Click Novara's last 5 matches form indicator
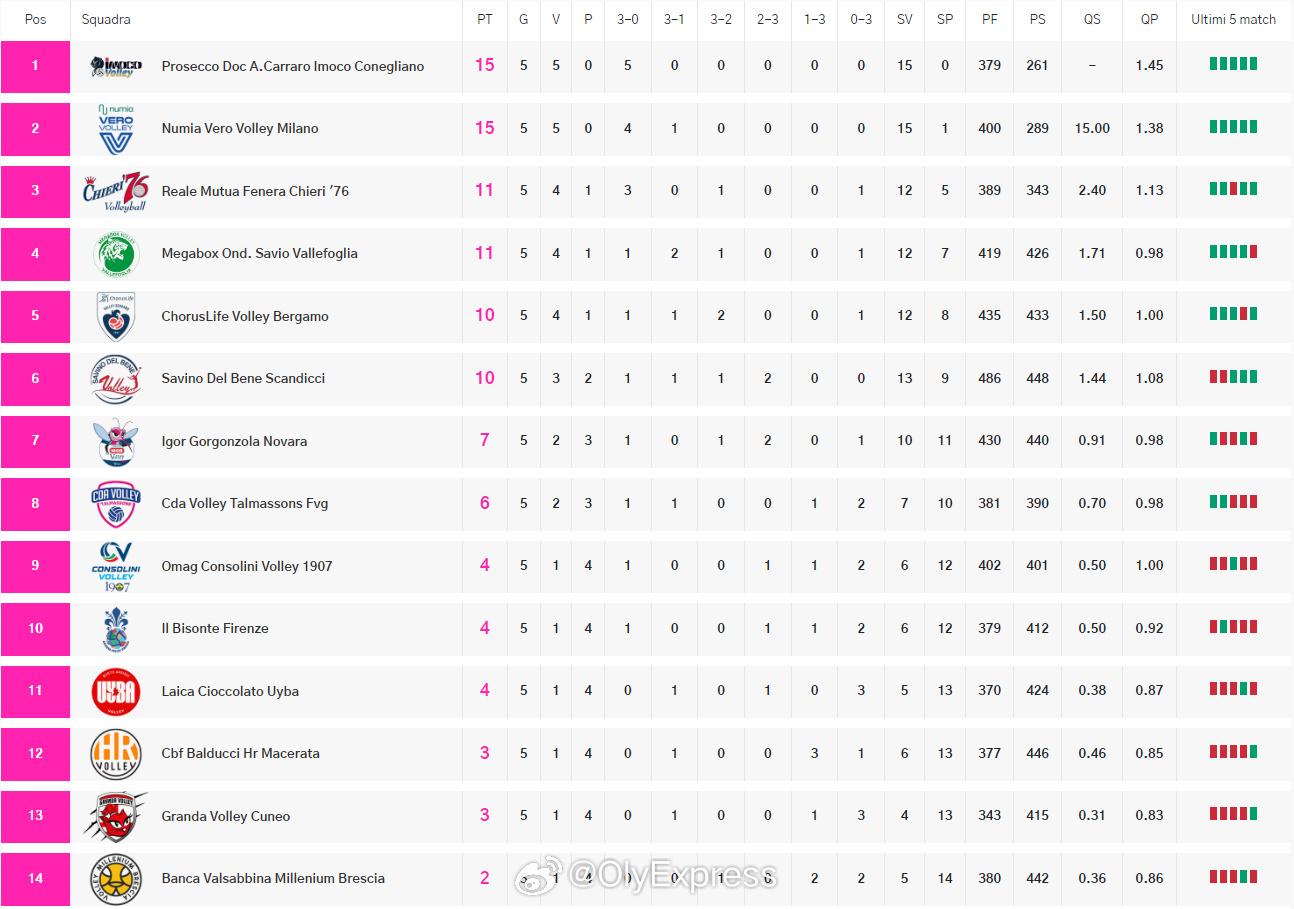 pyautogui.click(x=1234, y=439)
